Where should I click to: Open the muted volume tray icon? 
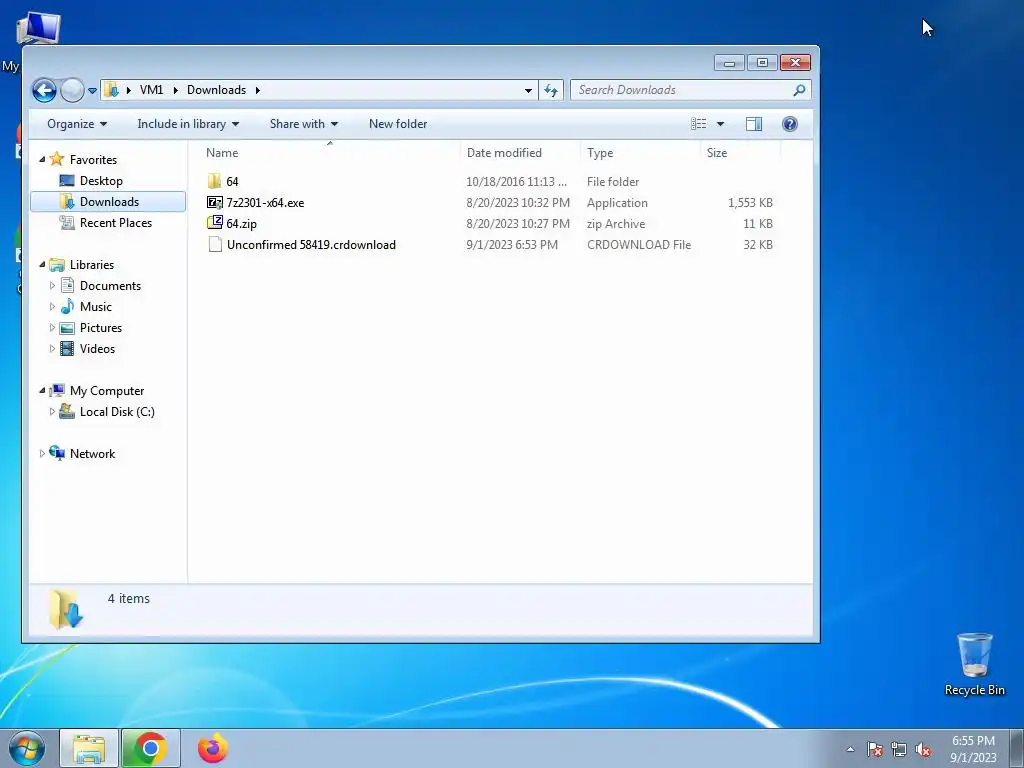(x=923, y=749)
